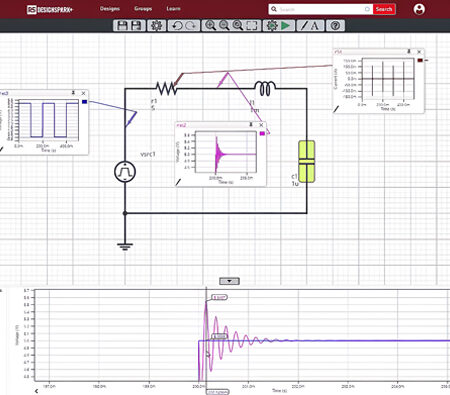
Task: Collapse the bottom waveform panel arrow
Action: [229, 281]
